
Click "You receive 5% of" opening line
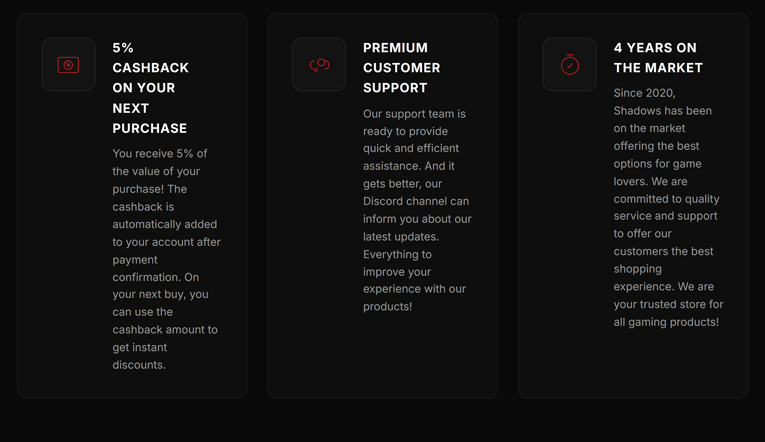pyautogui.click(x=160, y=154)
